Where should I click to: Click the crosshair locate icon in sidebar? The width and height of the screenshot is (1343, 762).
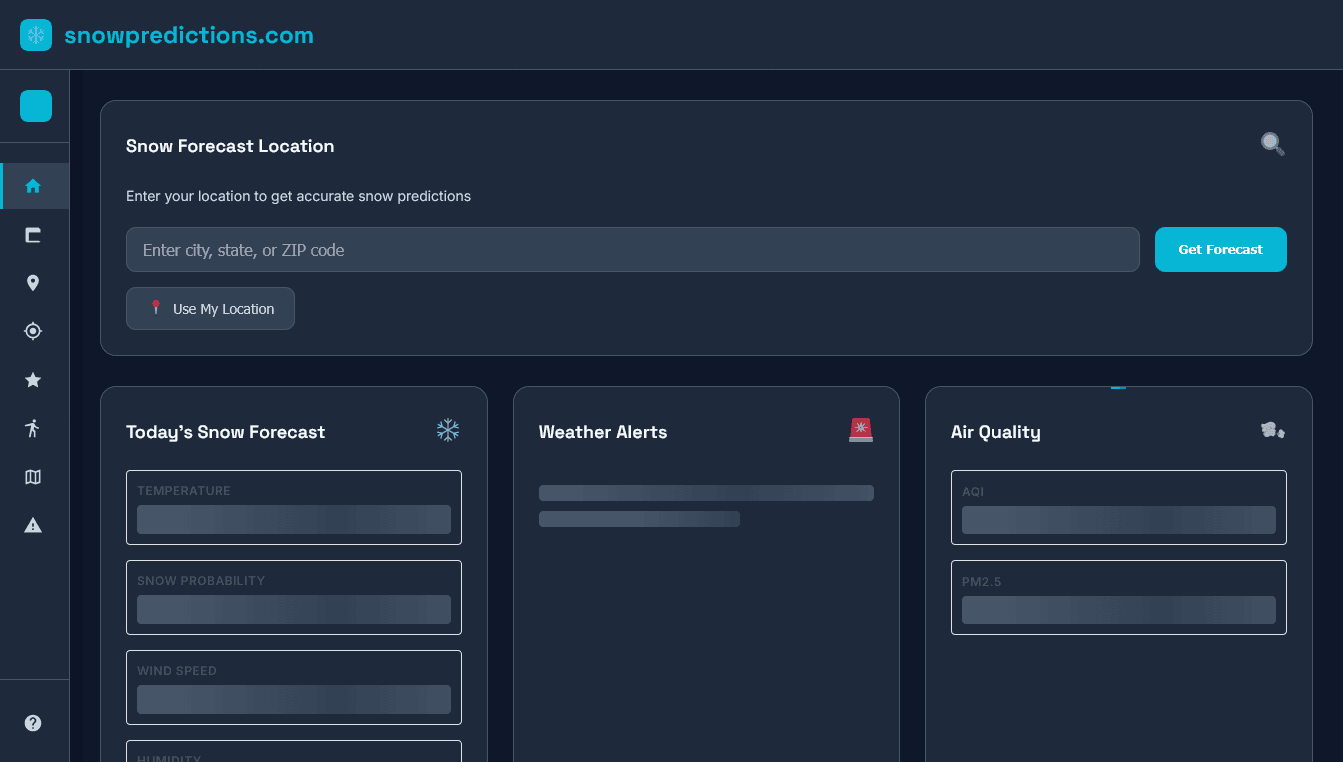pos(33,331)
